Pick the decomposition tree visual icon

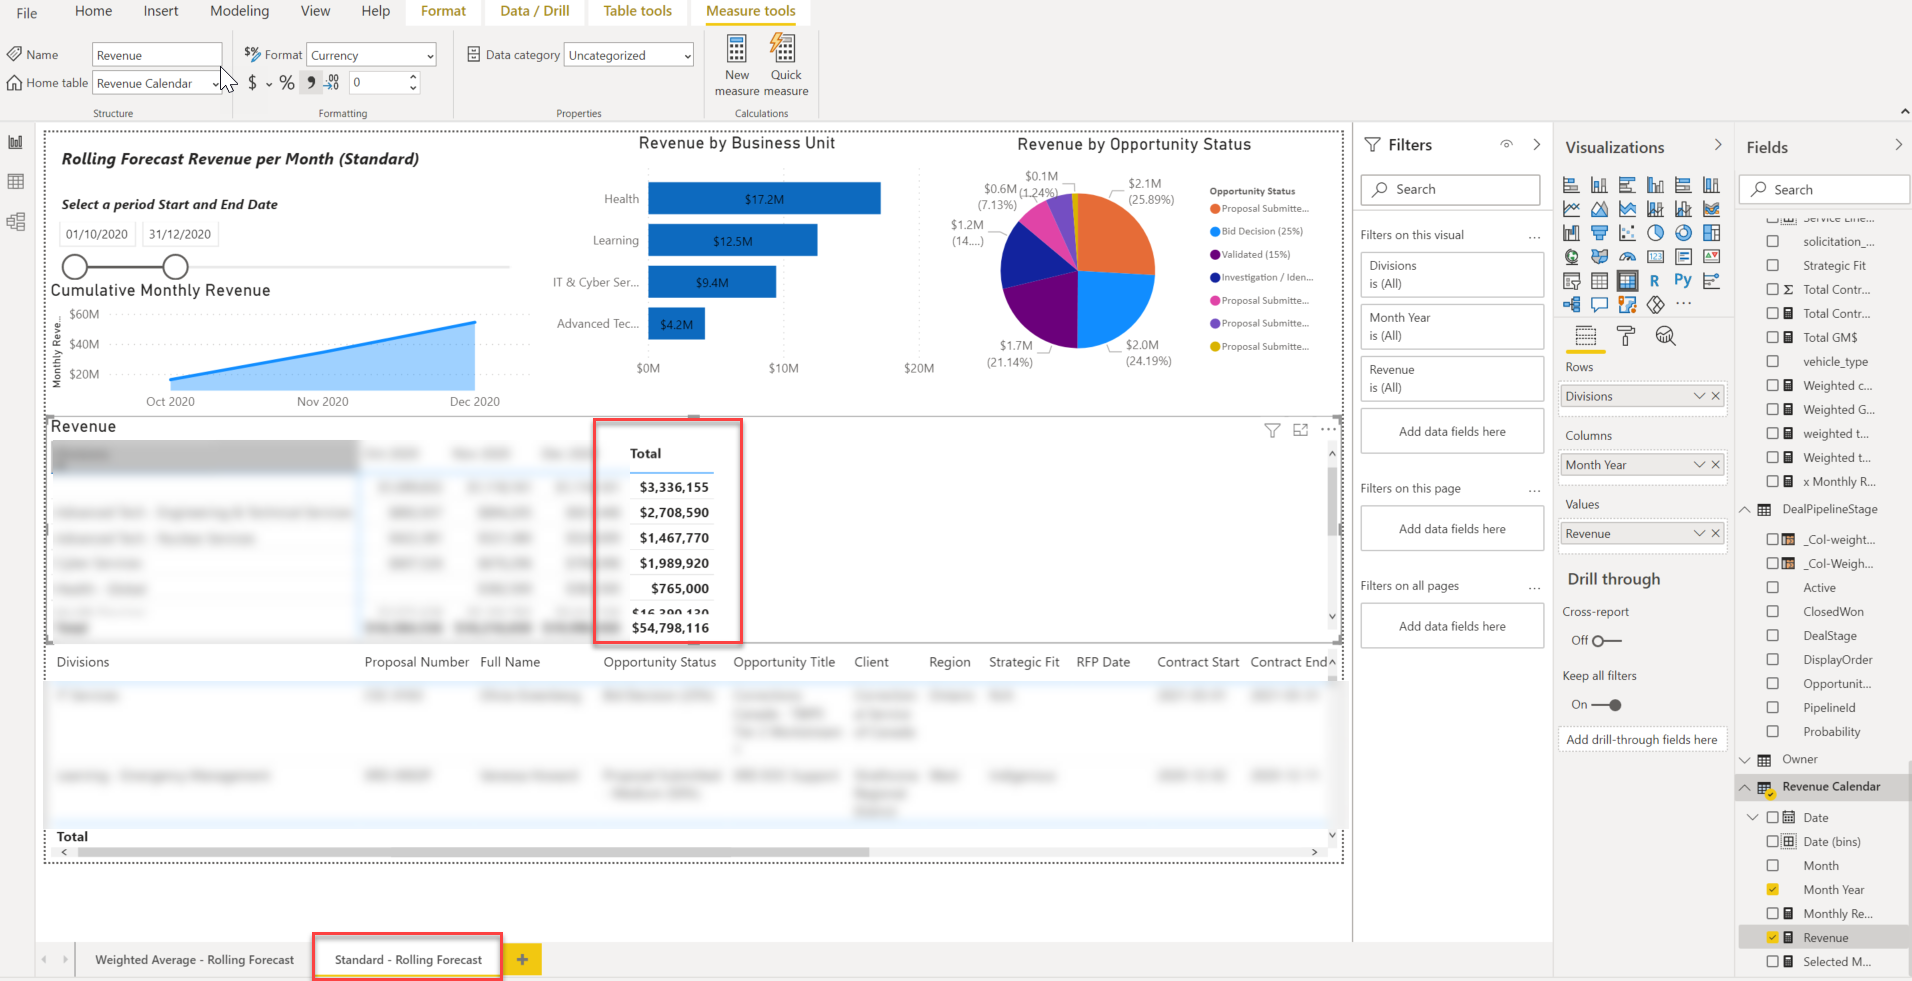pos(1571,304)
